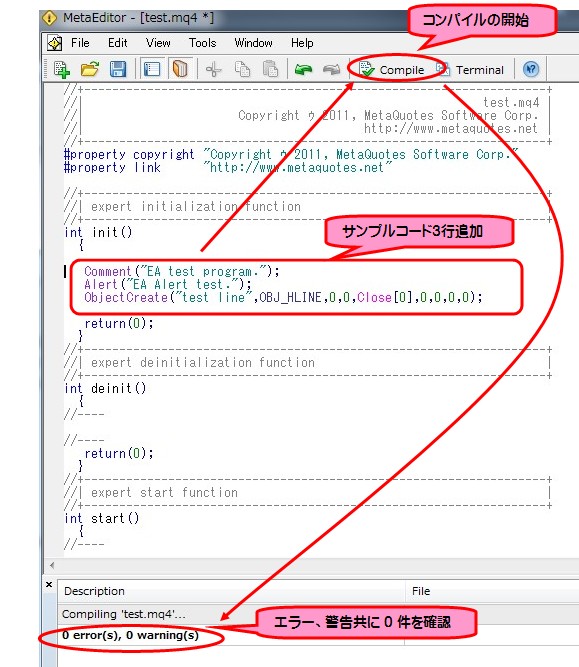The width and height of the screenshot is (579, 667).
Task: Click the Paste clipboard icon
Action: coord(270,69)
